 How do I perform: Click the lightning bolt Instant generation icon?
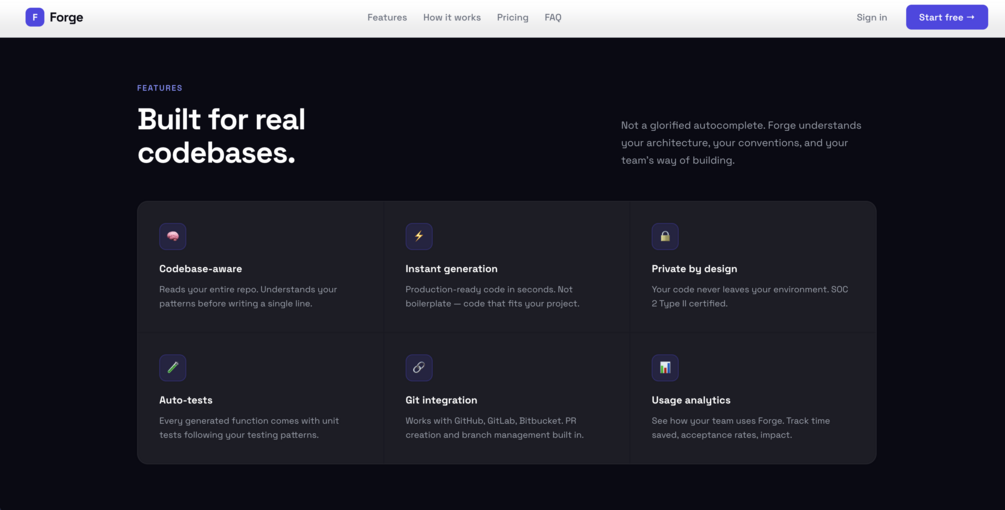tap(419, 236)
